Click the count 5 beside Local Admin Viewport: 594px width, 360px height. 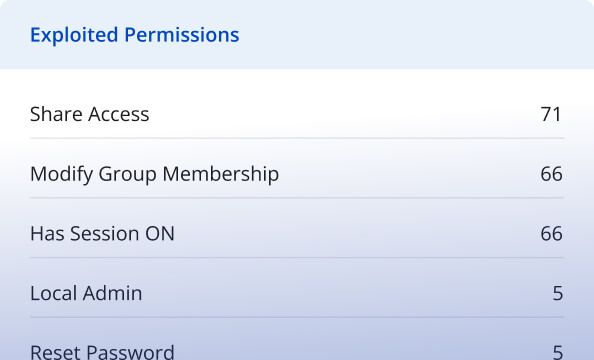[558, 293]
